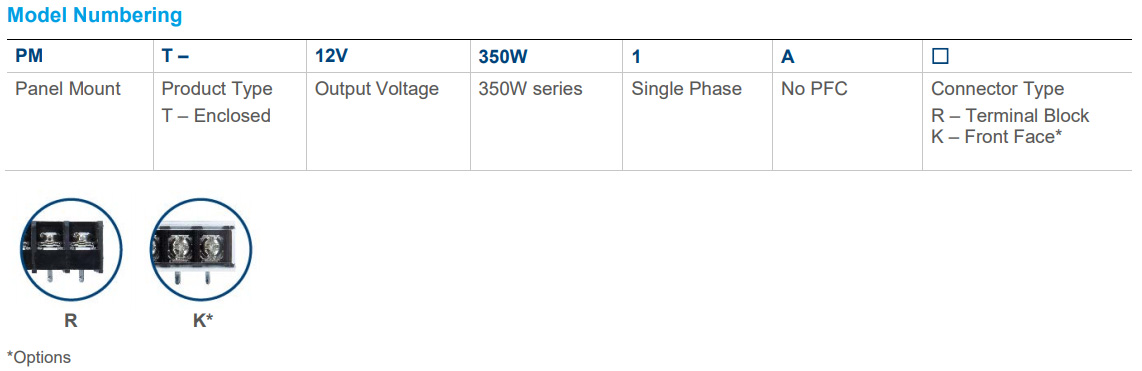The width and height of the screenshot is (1142, 371).
Task: Click the *Options footnote
Action: [39, 358]
